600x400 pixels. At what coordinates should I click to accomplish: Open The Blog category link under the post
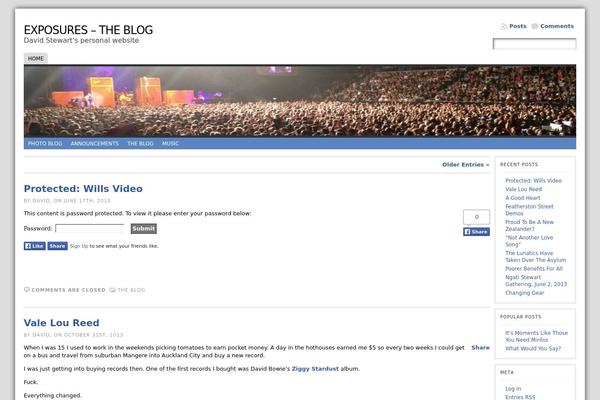[x=131, y=290]
